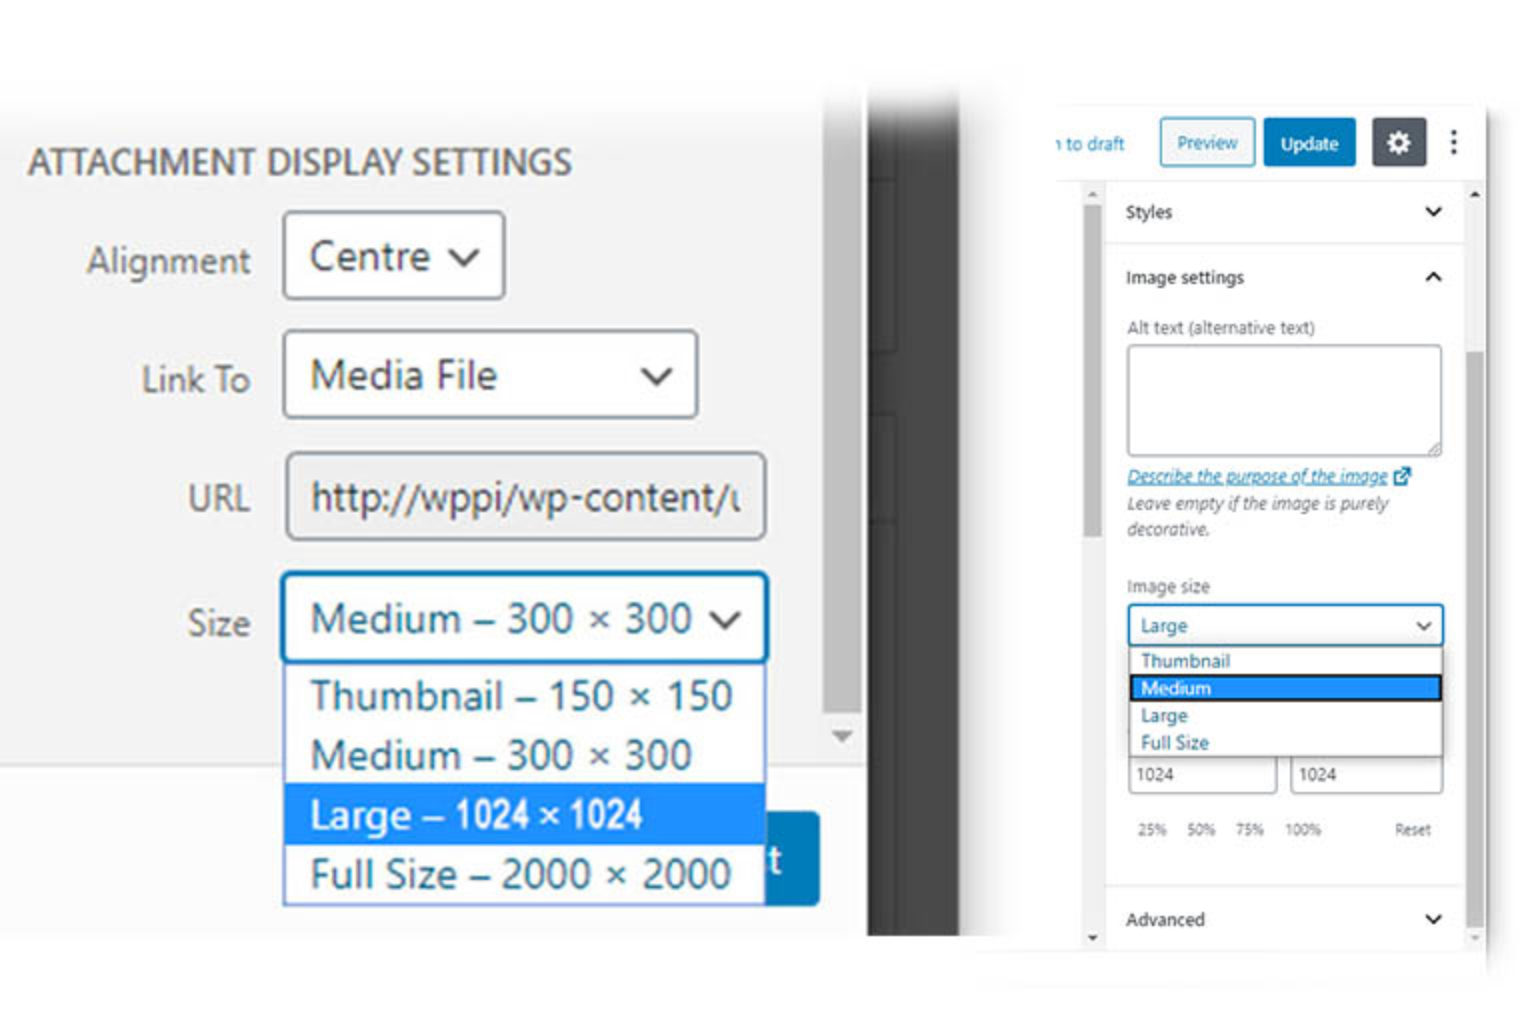Click Reset for image dimensions
This screenshot has width=1536, height=1024.
coord(1412,829)
